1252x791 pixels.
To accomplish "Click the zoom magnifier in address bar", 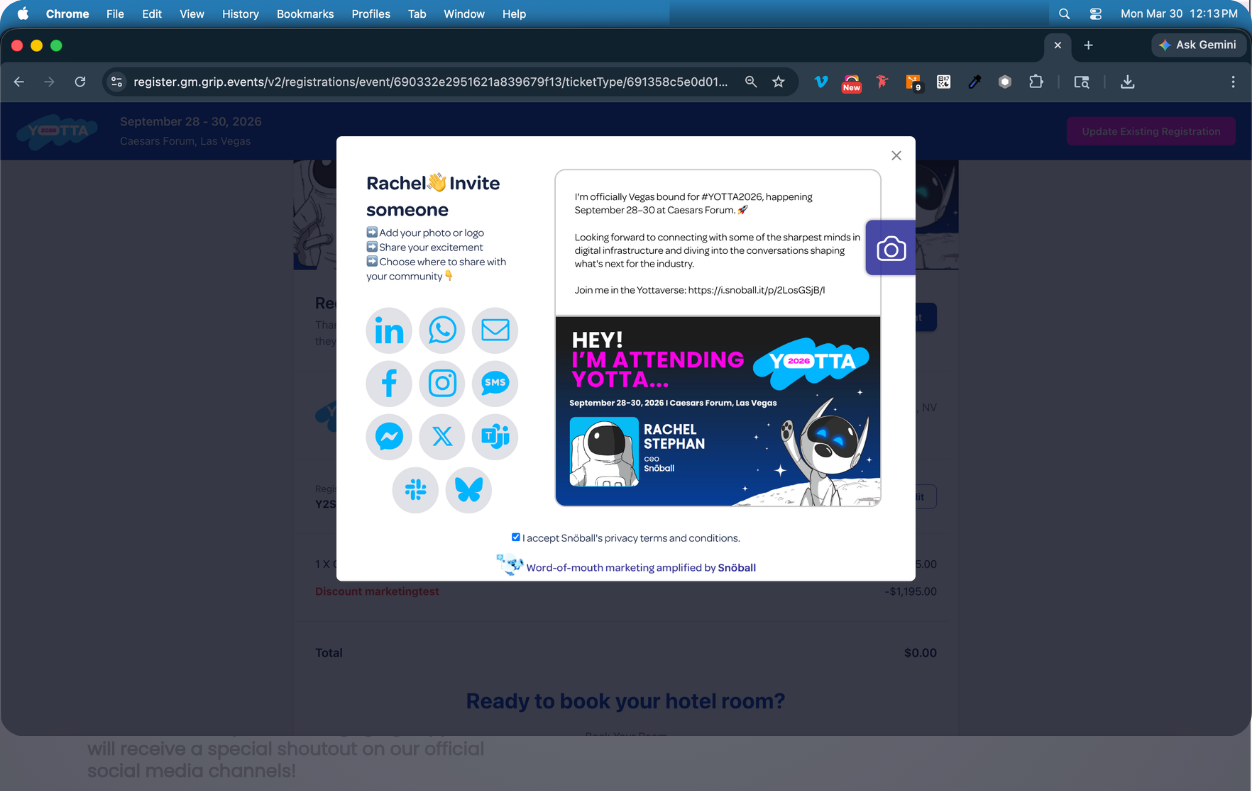I will [x=751, y=82].
